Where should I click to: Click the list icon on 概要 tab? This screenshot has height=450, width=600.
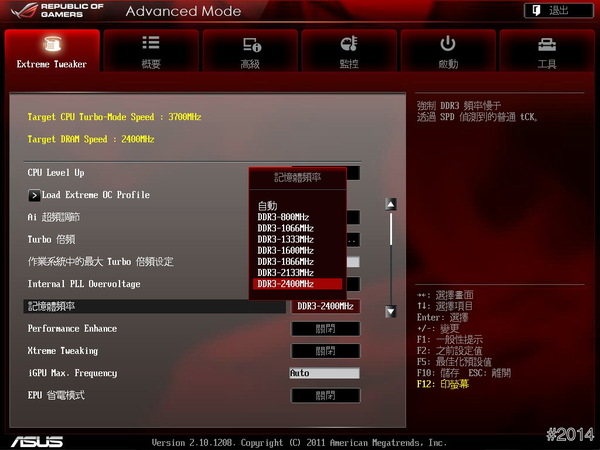pos(151,43)
